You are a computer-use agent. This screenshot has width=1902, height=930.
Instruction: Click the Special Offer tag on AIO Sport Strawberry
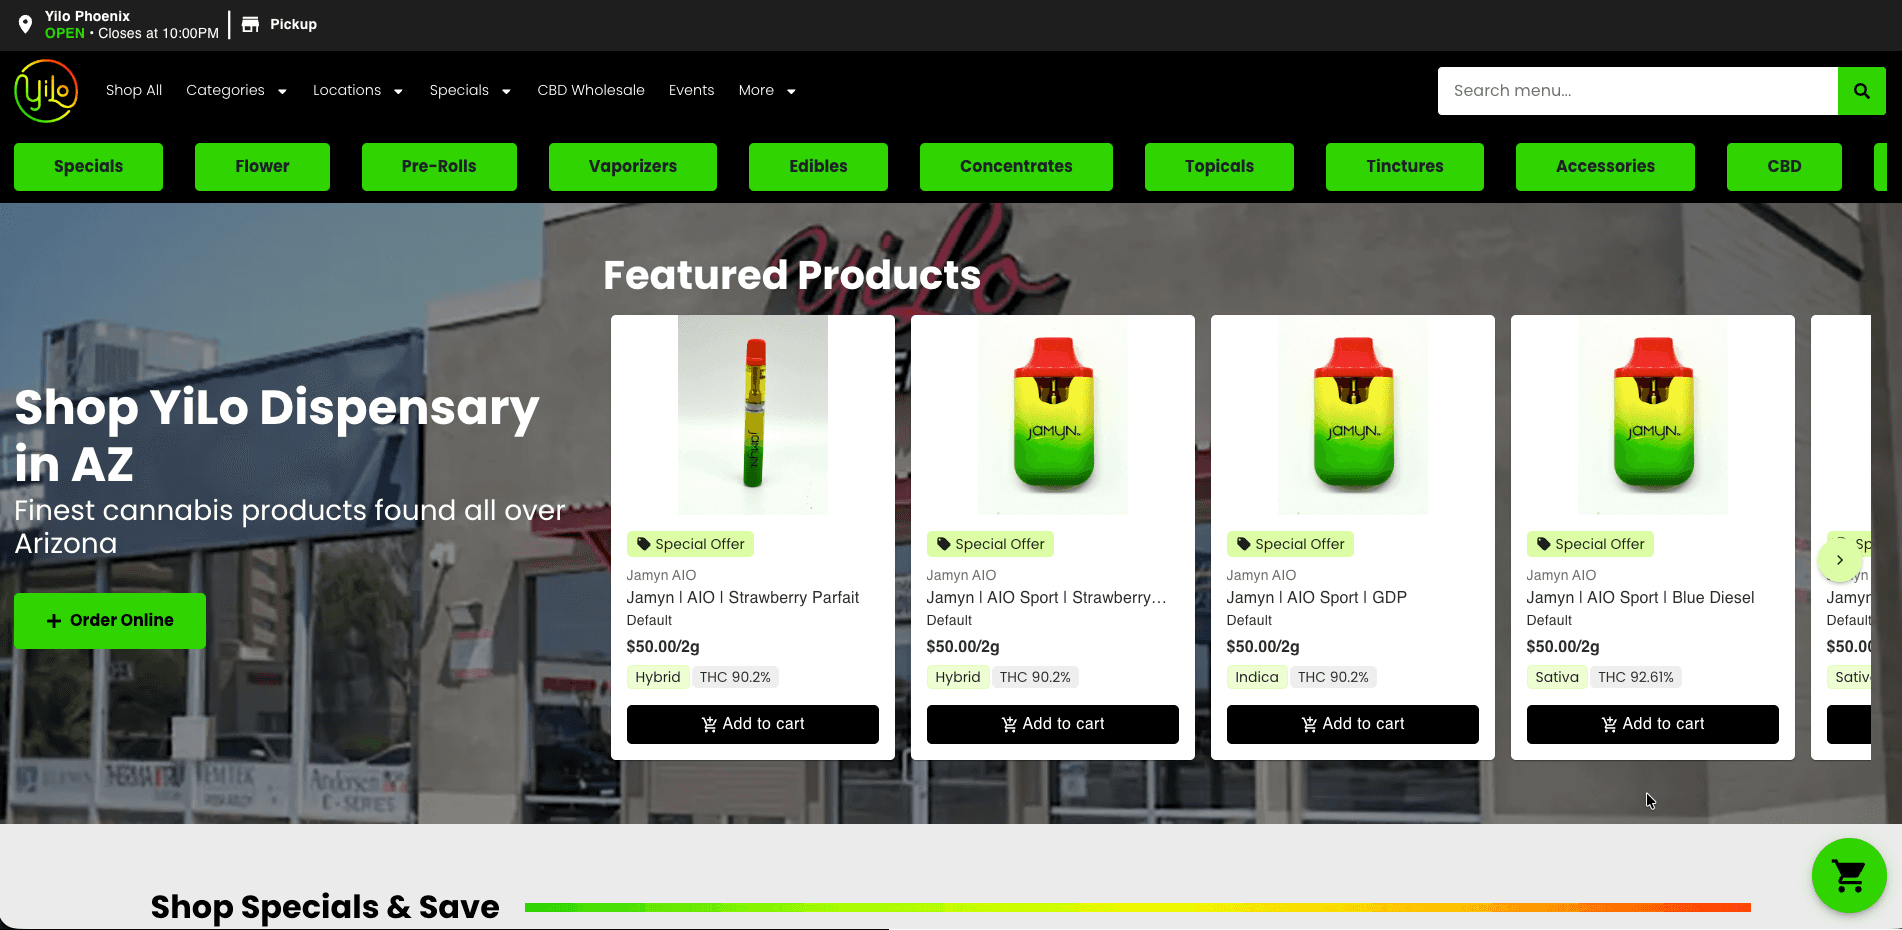coord(990,544)
